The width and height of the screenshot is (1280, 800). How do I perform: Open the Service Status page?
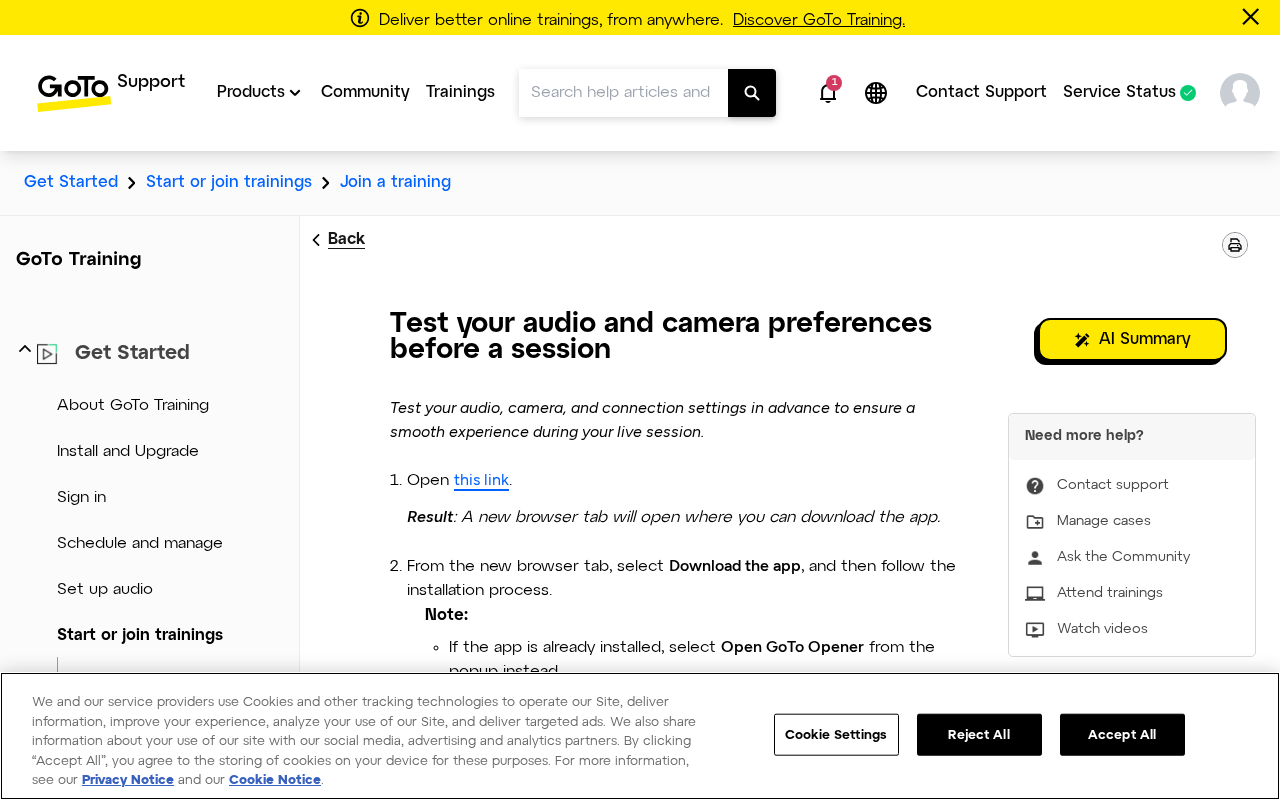[x=1119, y=92]
